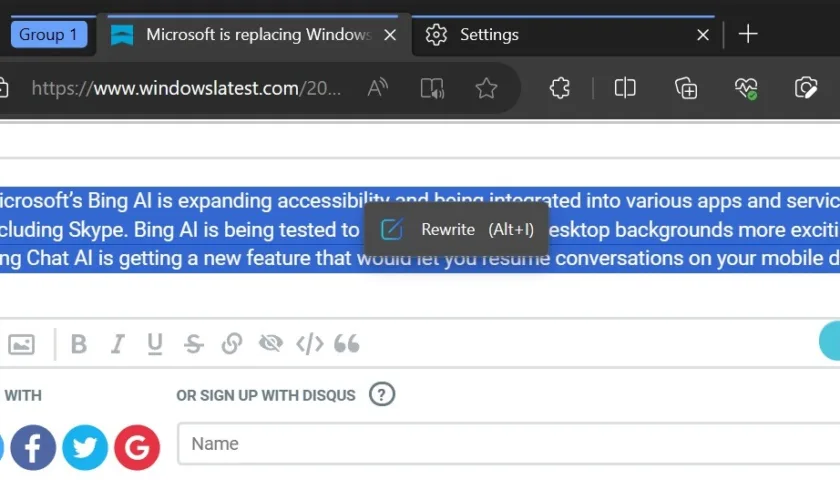Click highlighted text "conversations on your mobile"
Viewport: 840px width, 500px height.
tap(685, 258)
